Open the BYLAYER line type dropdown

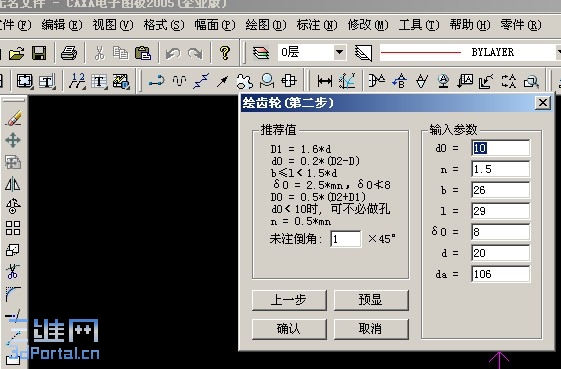point(559,53)
